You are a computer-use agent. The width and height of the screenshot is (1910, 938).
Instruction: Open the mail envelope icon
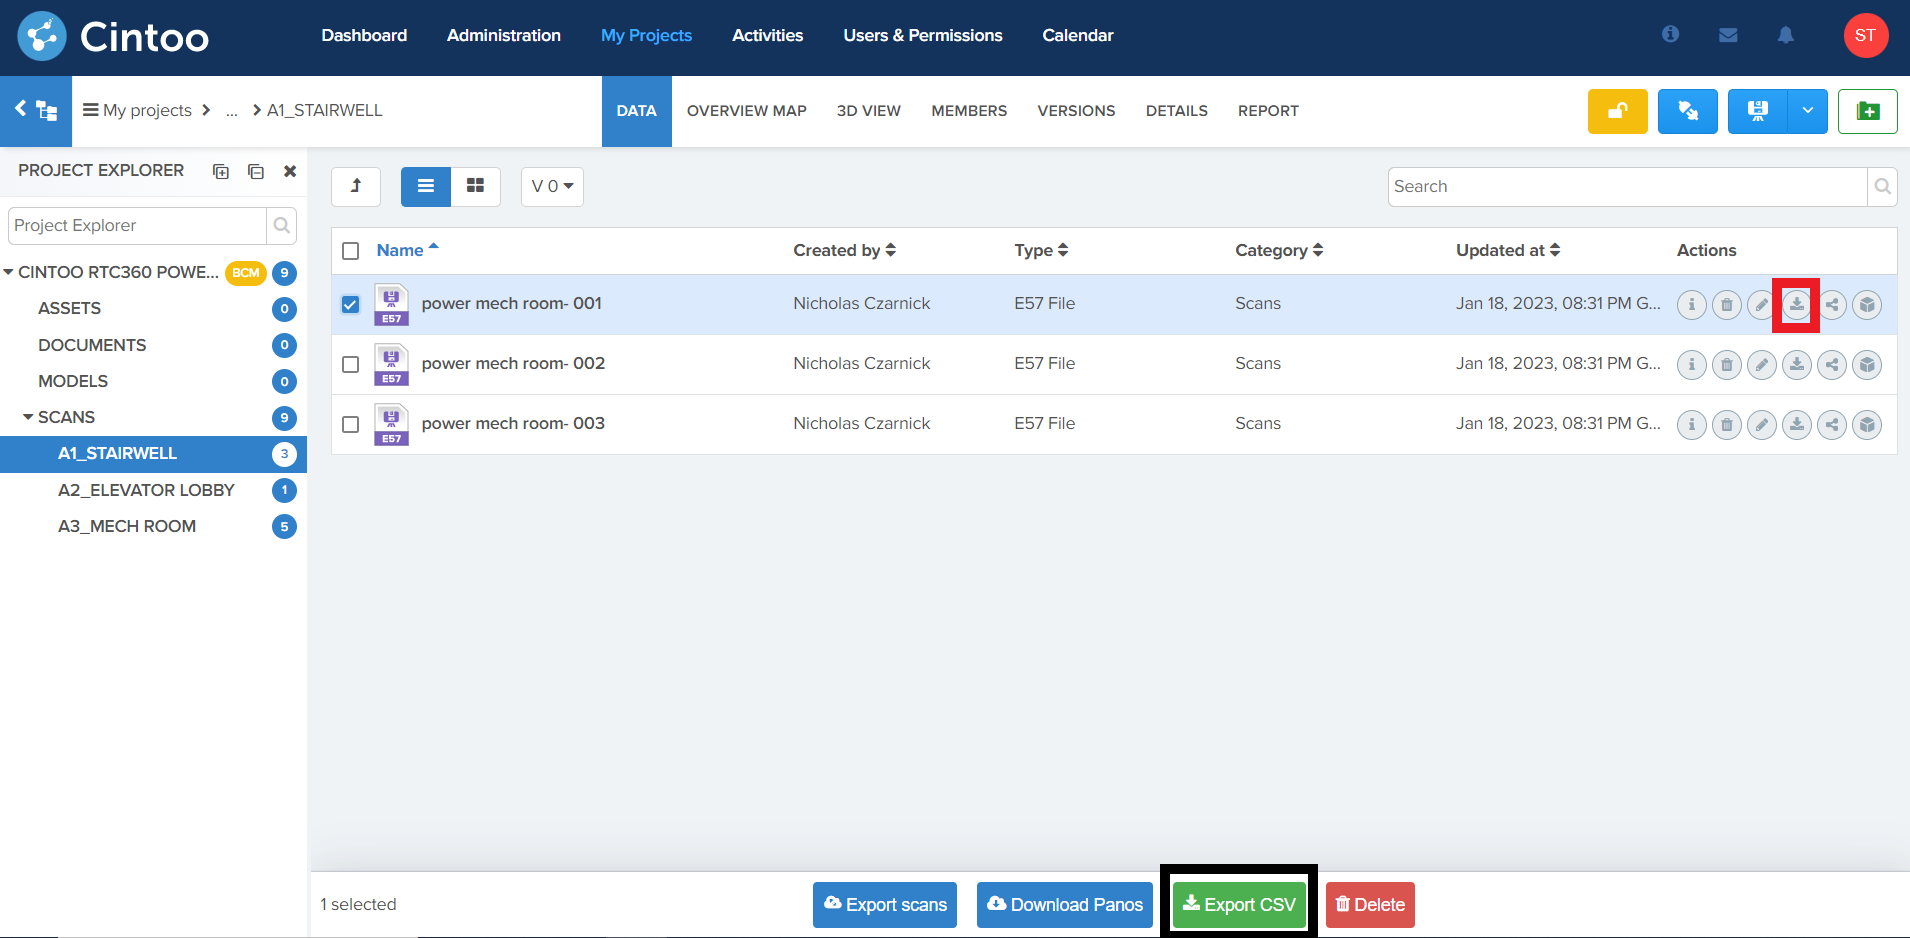1728,35
